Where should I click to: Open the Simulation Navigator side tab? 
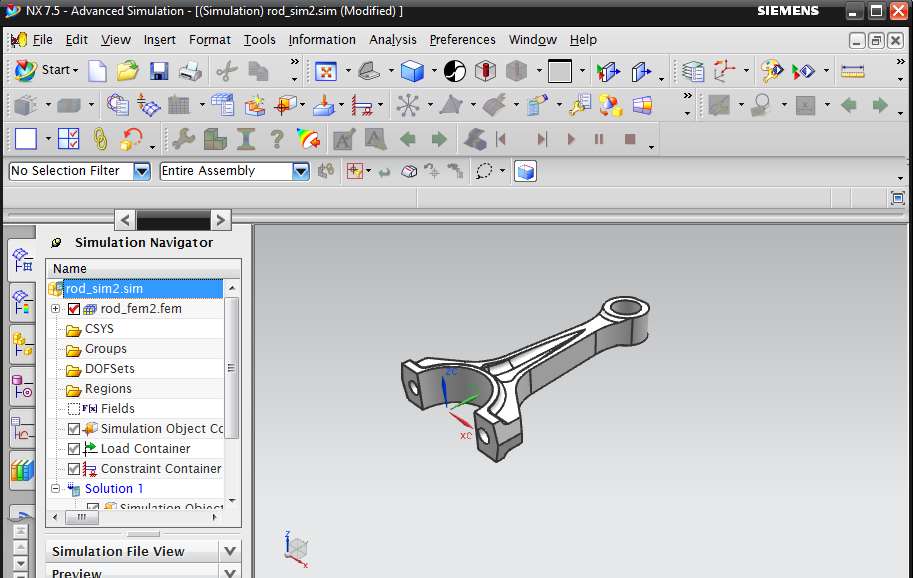coord(22,260)
